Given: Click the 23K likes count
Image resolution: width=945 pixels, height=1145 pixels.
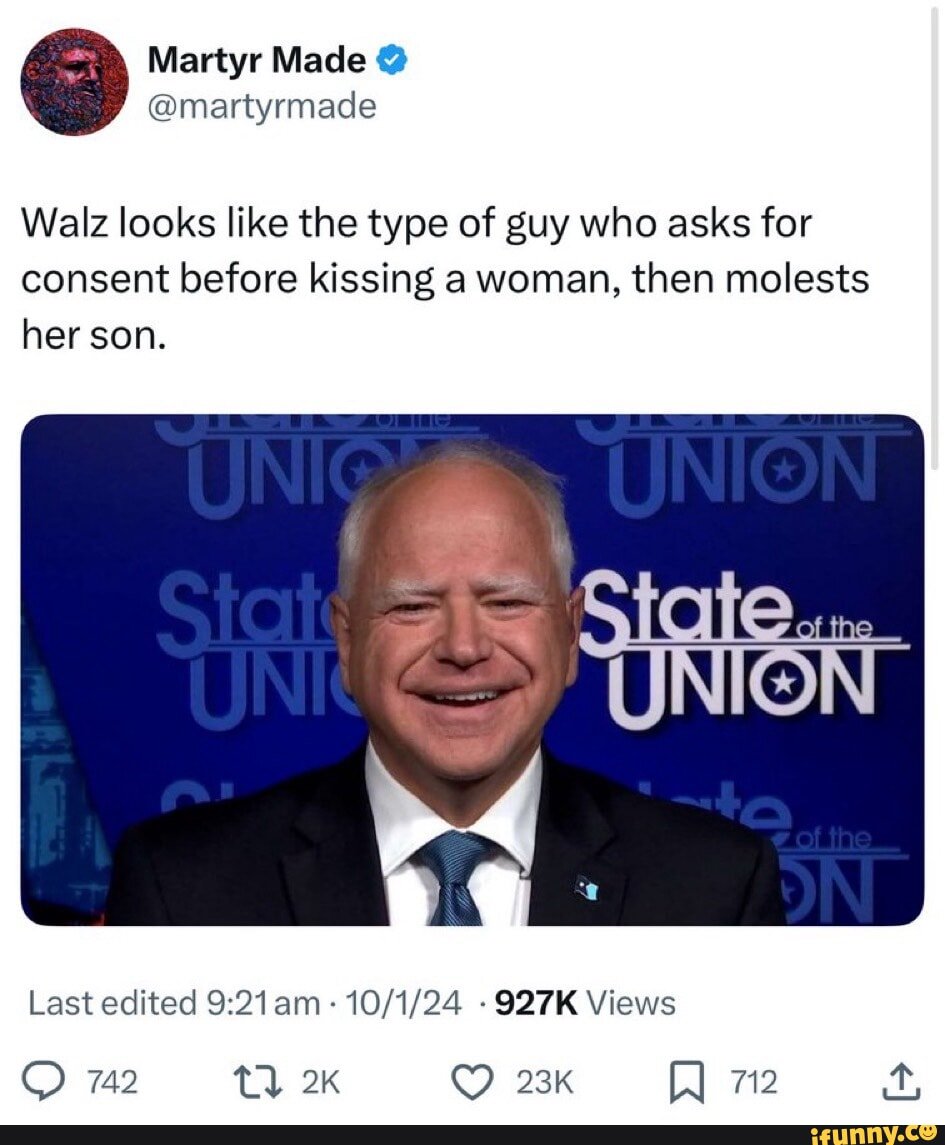Looking at the screenshot, I should pos(545,1082).
